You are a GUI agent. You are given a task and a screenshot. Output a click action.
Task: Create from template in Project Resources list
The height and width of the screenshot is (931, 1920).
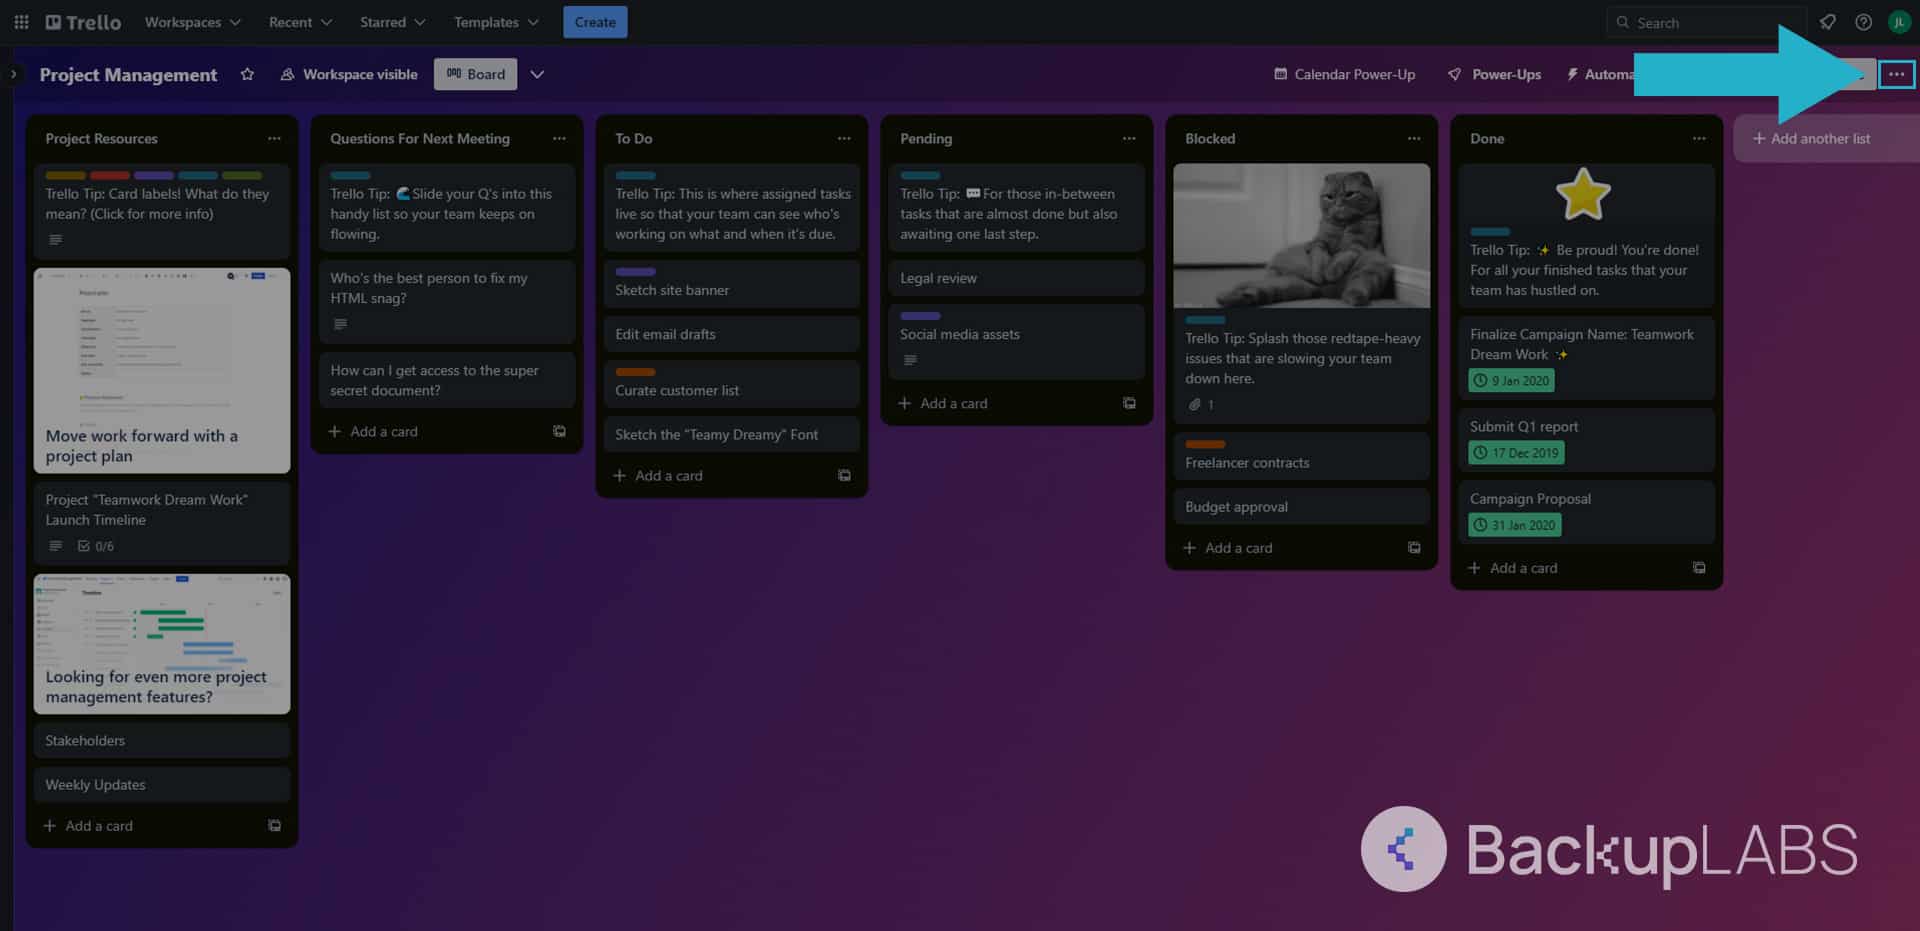coord(274,826)
